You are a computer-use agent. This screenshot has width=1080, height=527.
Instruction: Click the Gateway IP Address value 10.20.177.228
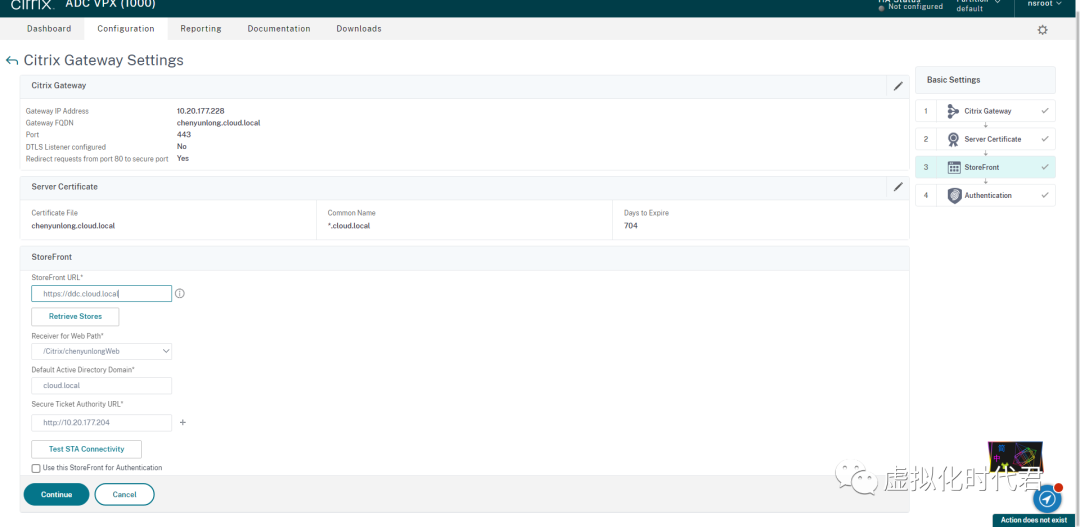200,111
